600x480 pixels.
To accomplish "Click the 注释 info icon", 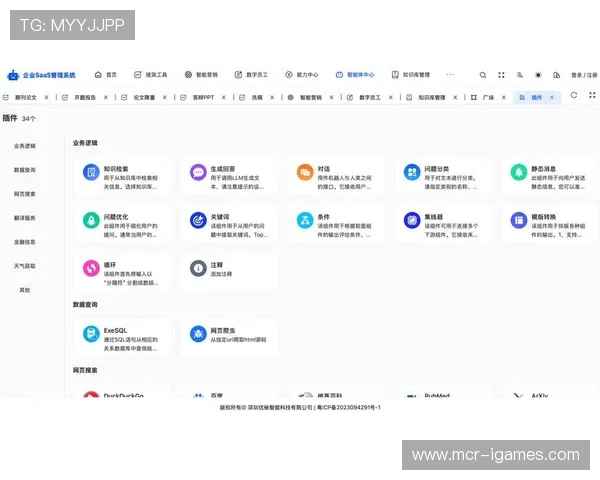I will [198, 268].
